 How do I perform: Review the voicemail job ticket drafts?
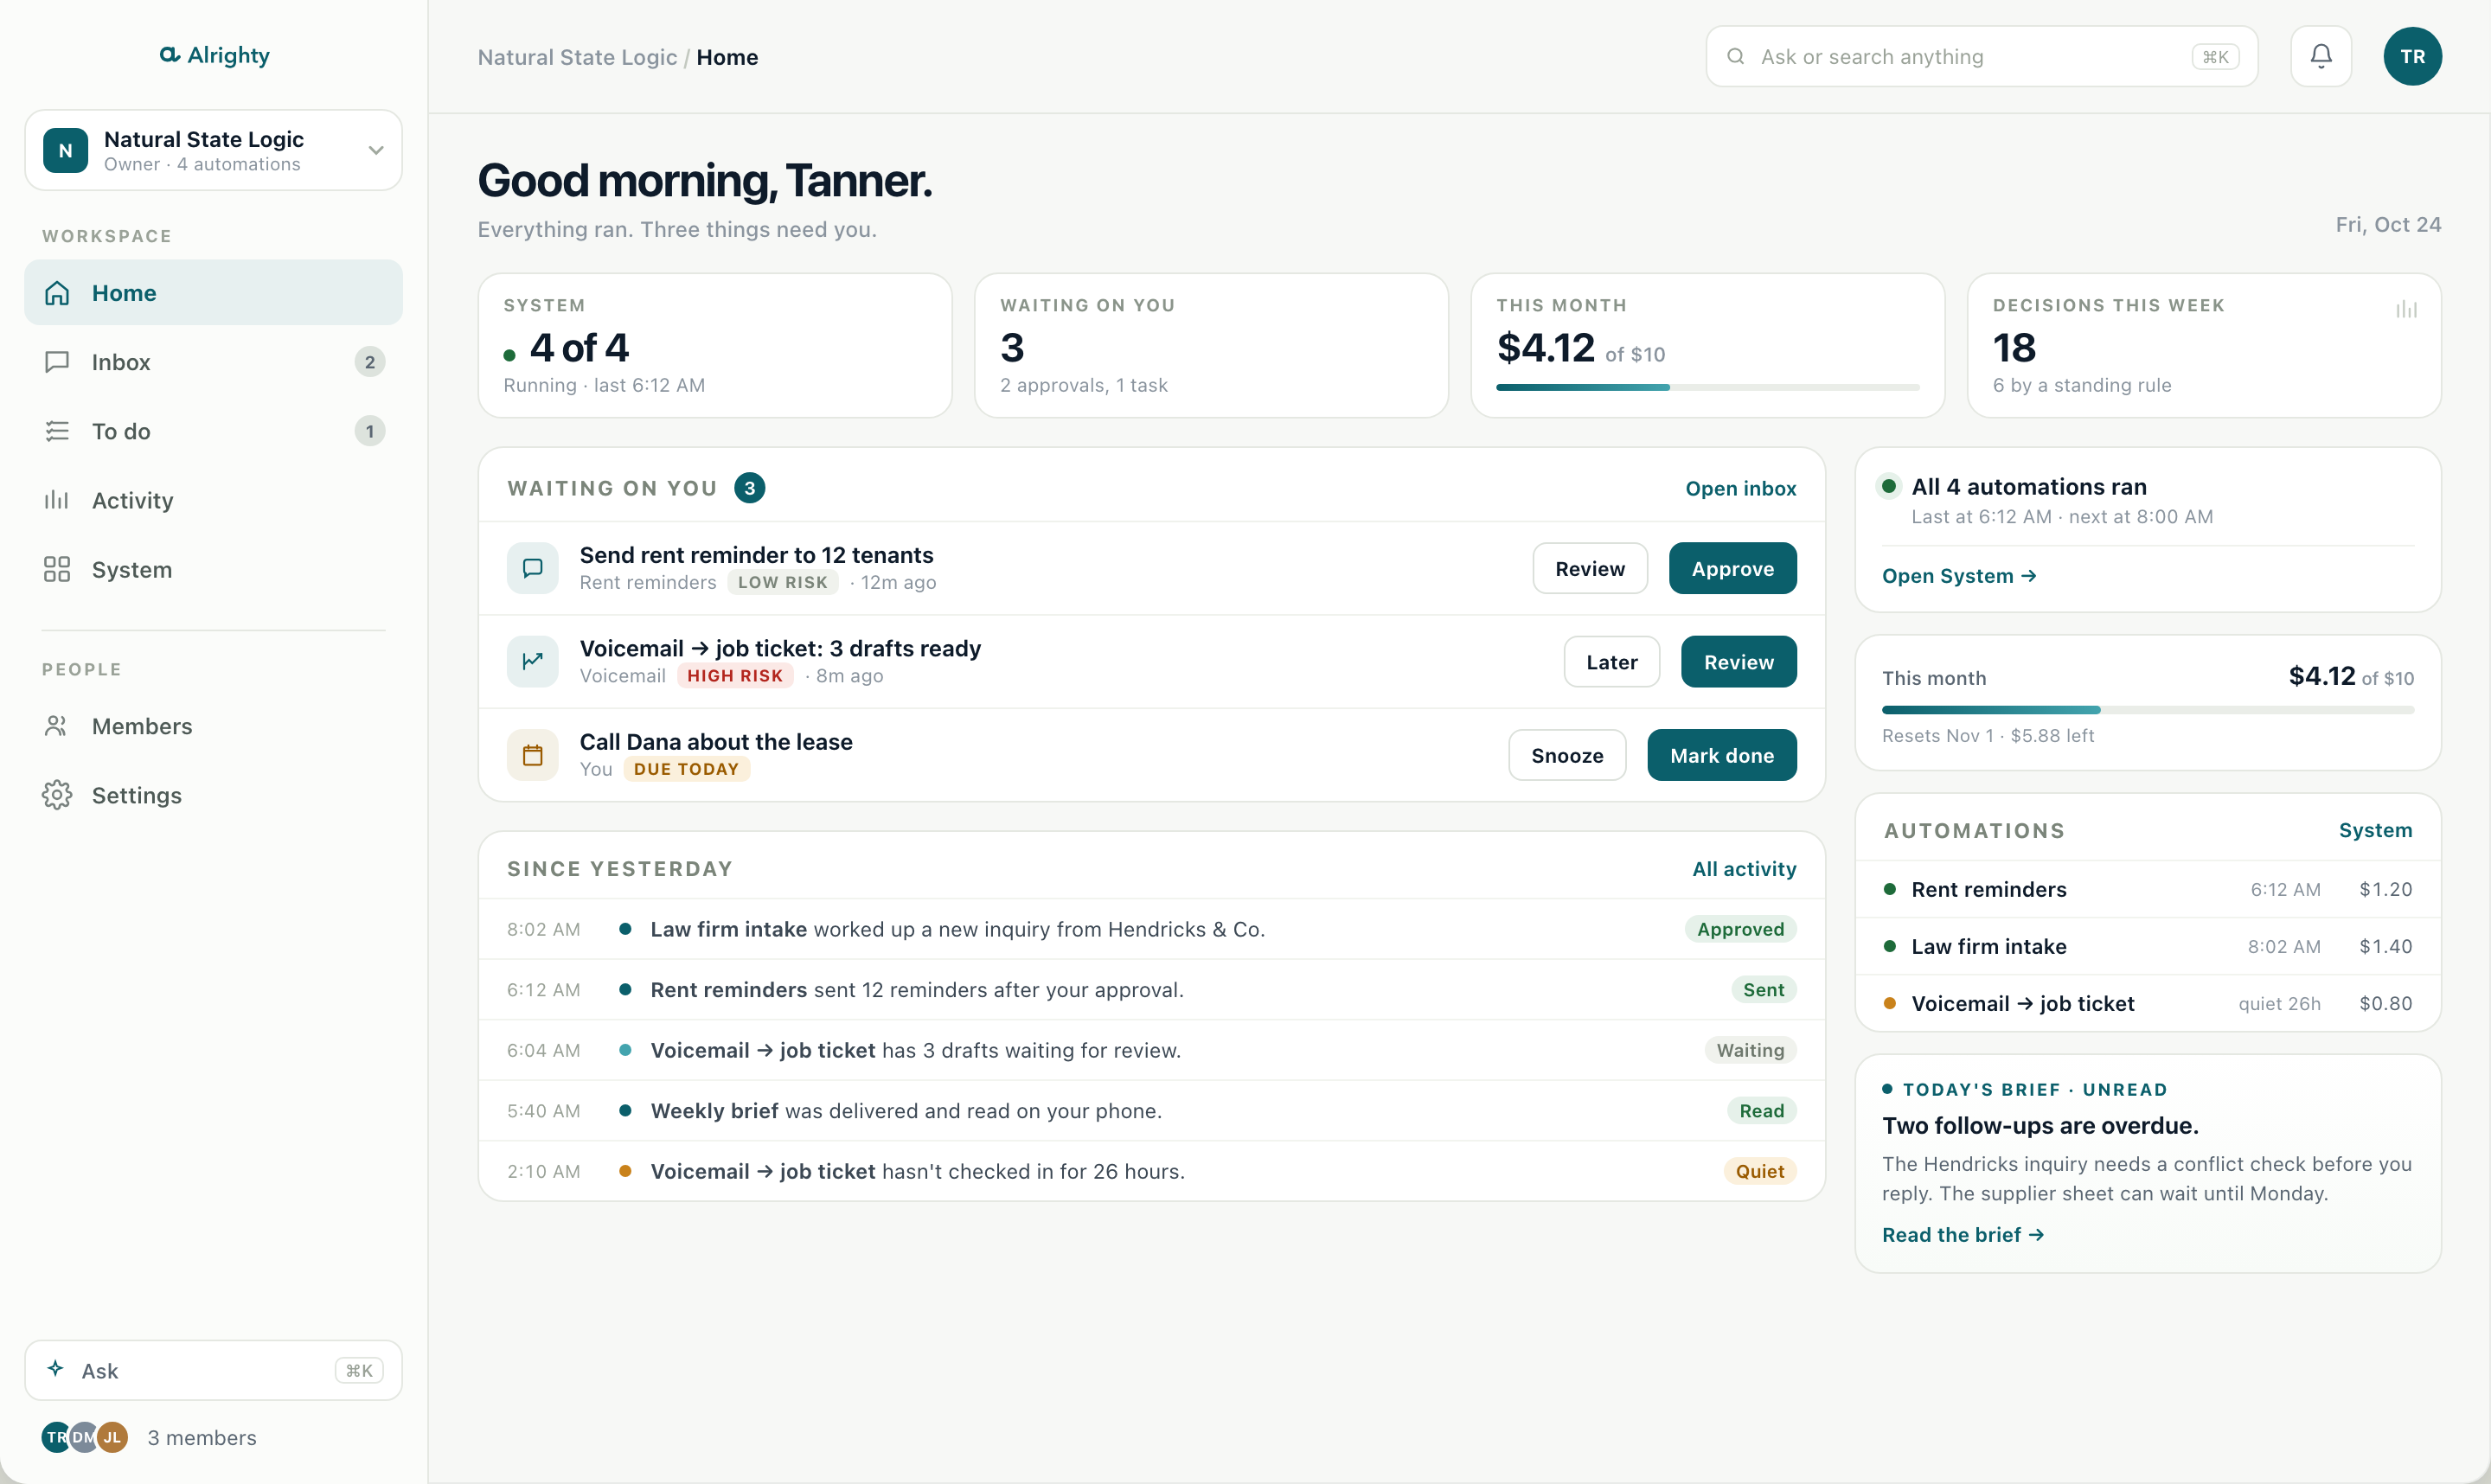(1738, 660)
